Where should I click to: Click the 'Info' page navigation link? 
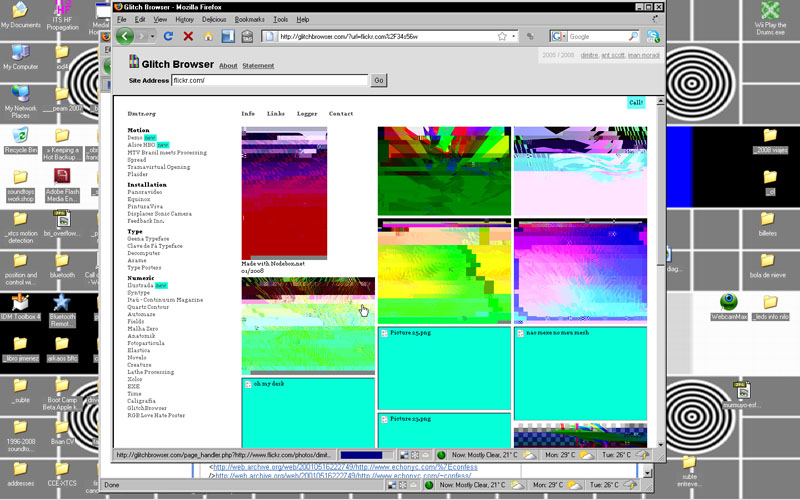[x=248, y=114]
